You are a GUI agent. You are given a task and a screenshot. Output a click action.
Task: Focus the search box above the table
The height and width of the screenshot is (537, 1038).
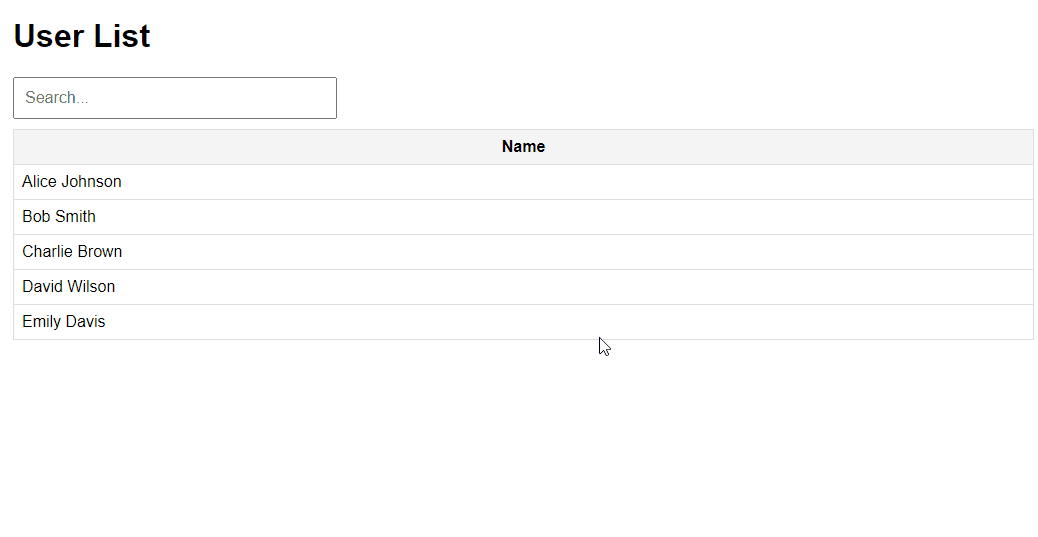175,98
